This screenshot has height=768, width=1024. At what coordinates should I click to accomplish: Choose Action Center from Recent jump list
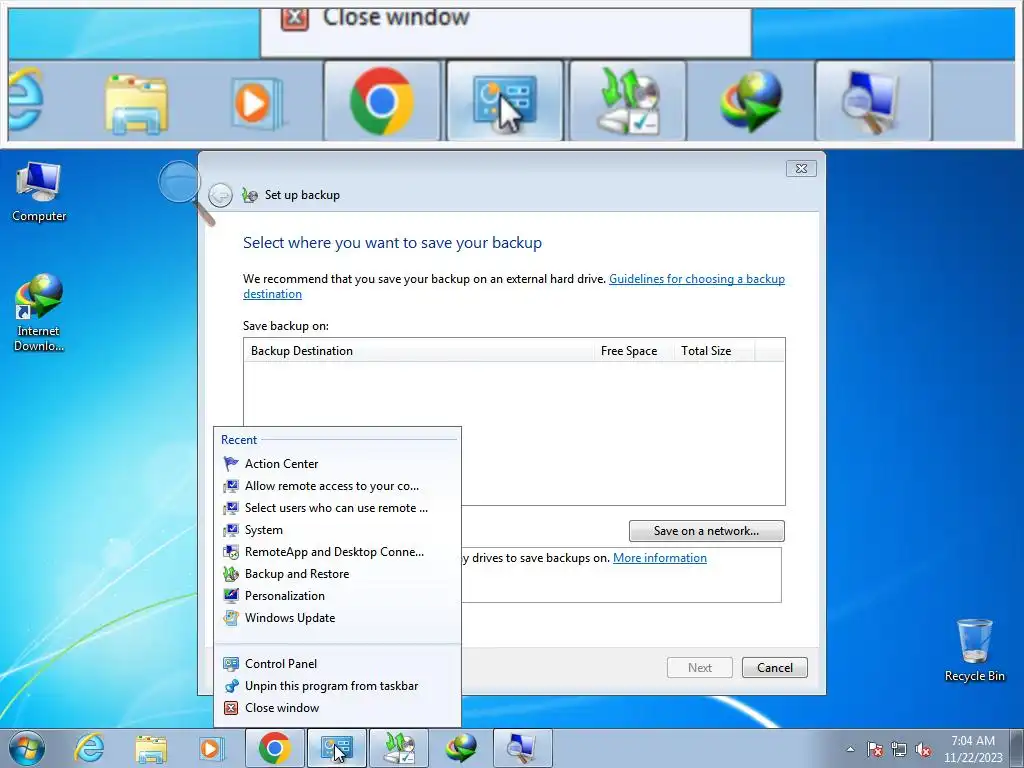(338, 464)
